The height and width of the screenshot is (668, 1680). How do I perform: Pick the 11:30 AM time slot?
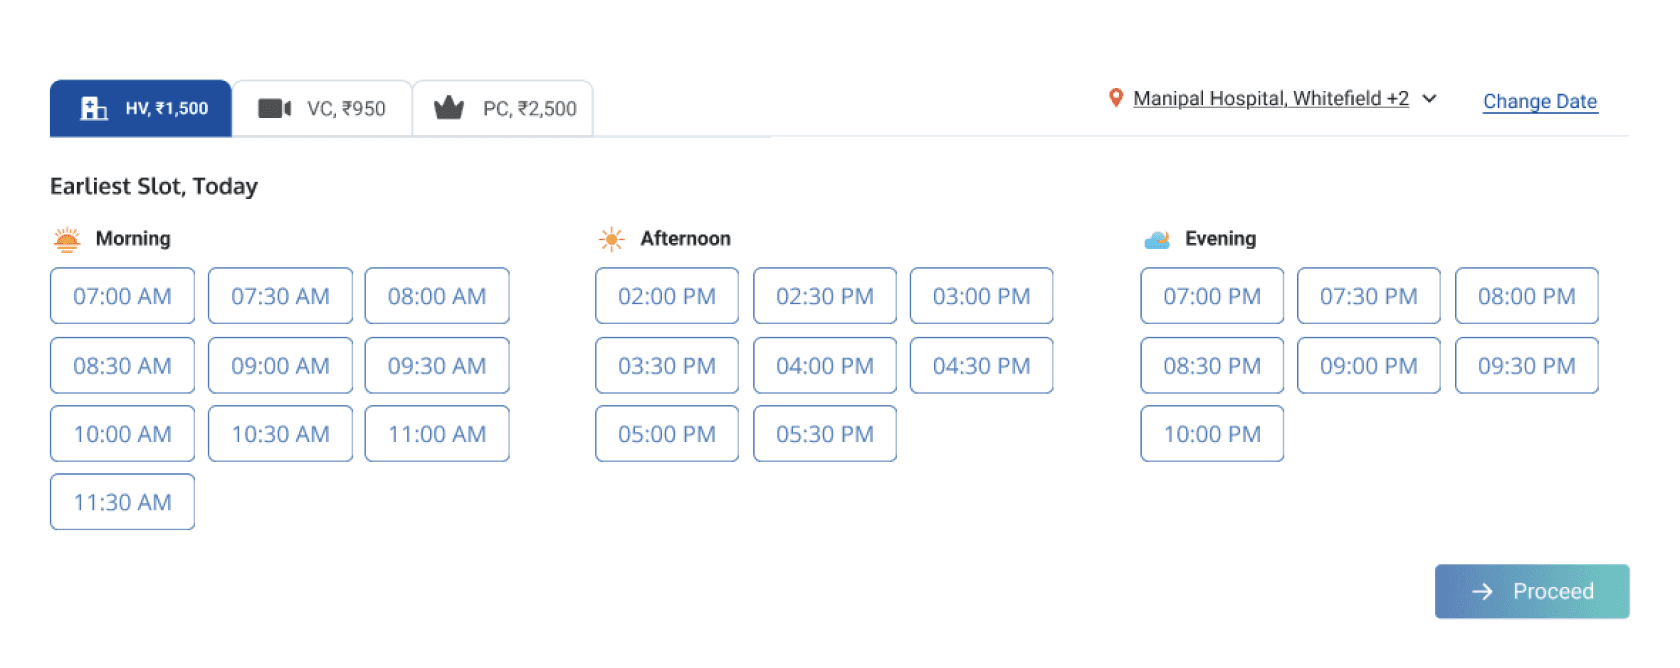tap(122, 502)
